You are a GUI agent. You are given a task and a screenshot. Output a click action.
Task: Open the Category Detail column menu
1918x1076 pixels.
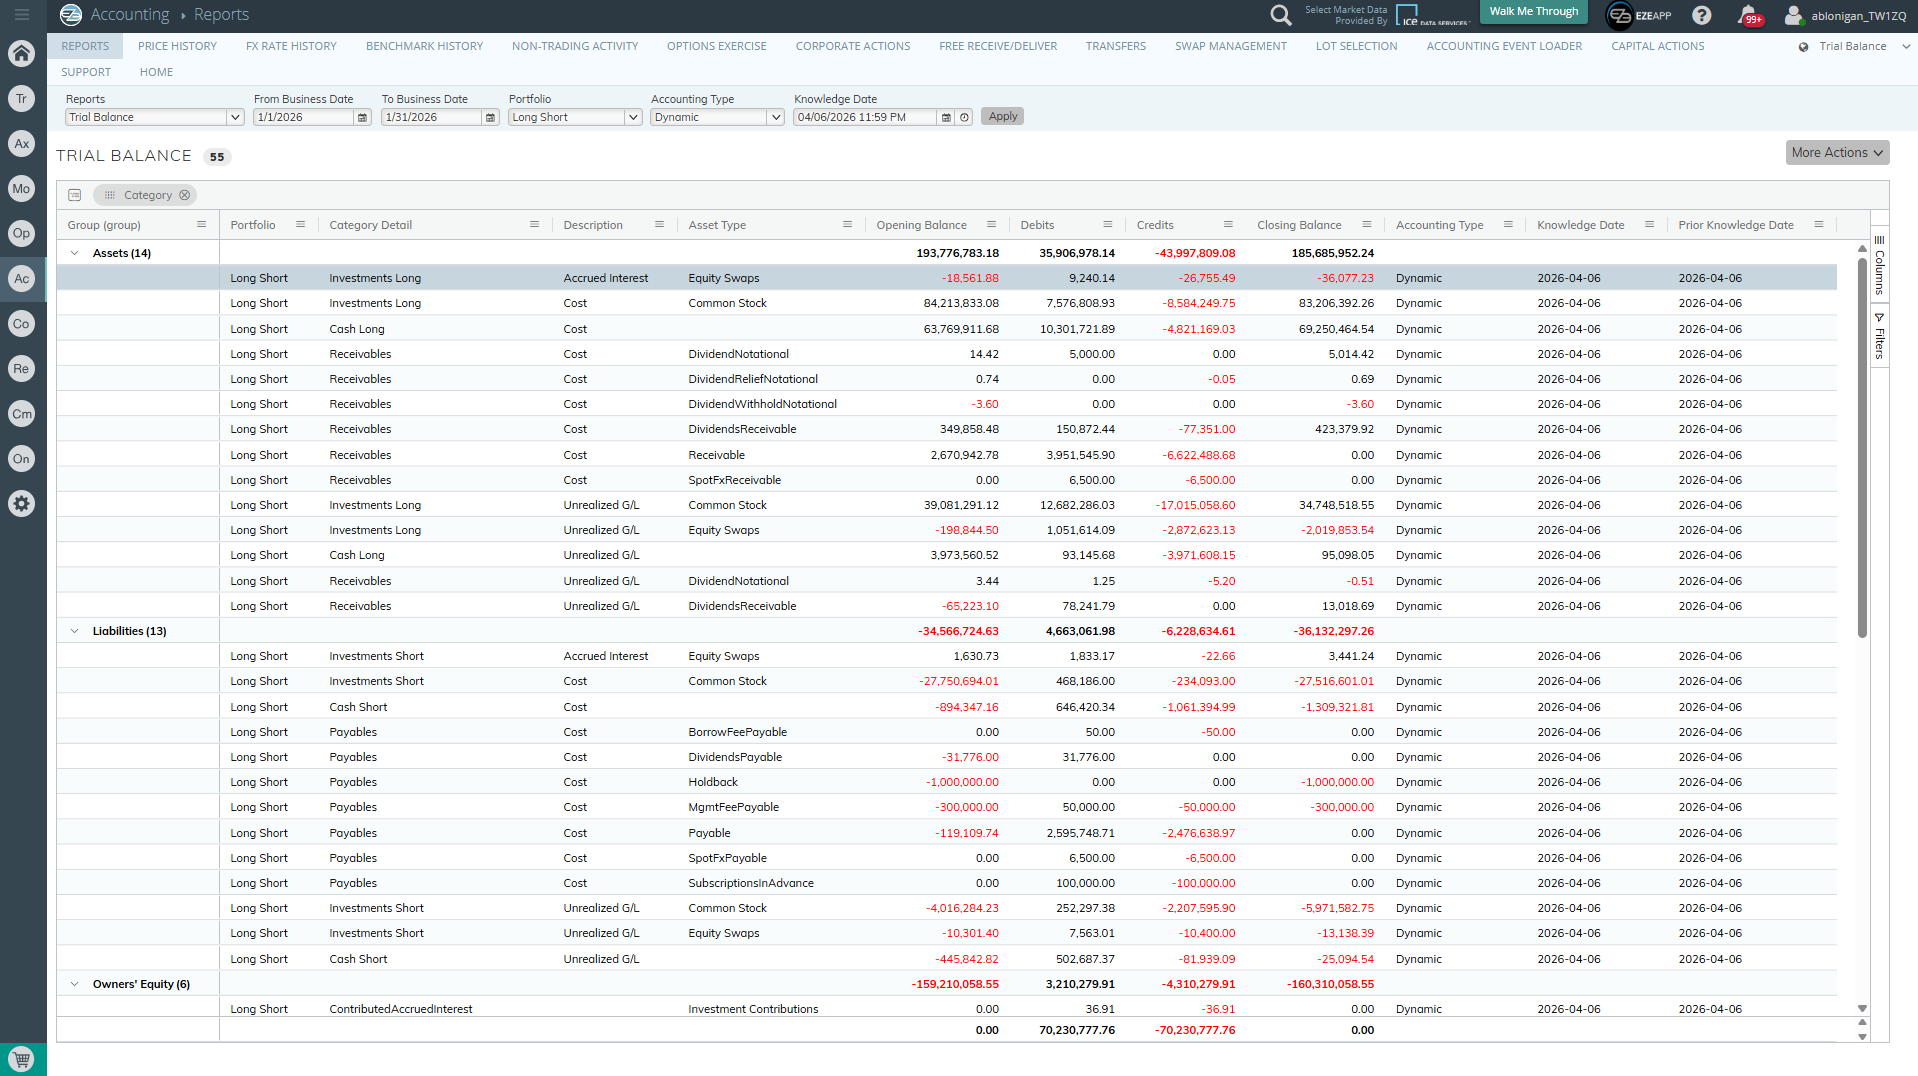click(534, 225)
